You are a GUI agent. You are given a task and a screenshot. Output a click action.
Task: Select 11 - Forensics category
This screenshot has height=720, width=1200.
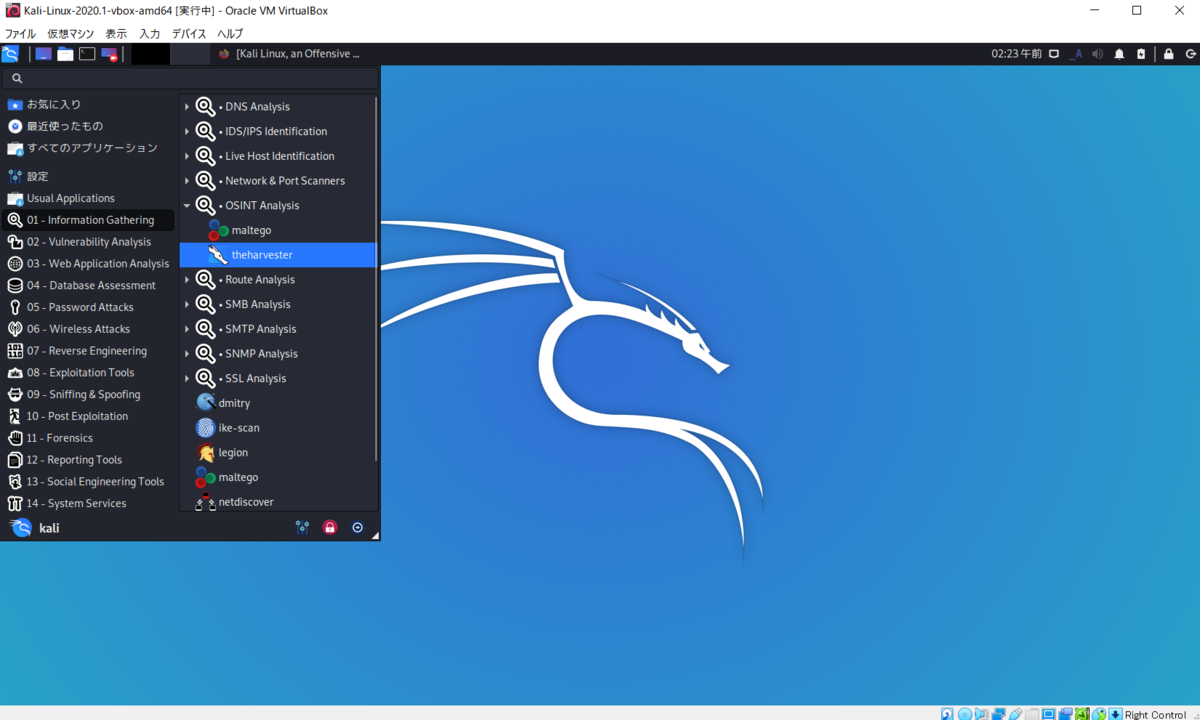tap(89, 438)
